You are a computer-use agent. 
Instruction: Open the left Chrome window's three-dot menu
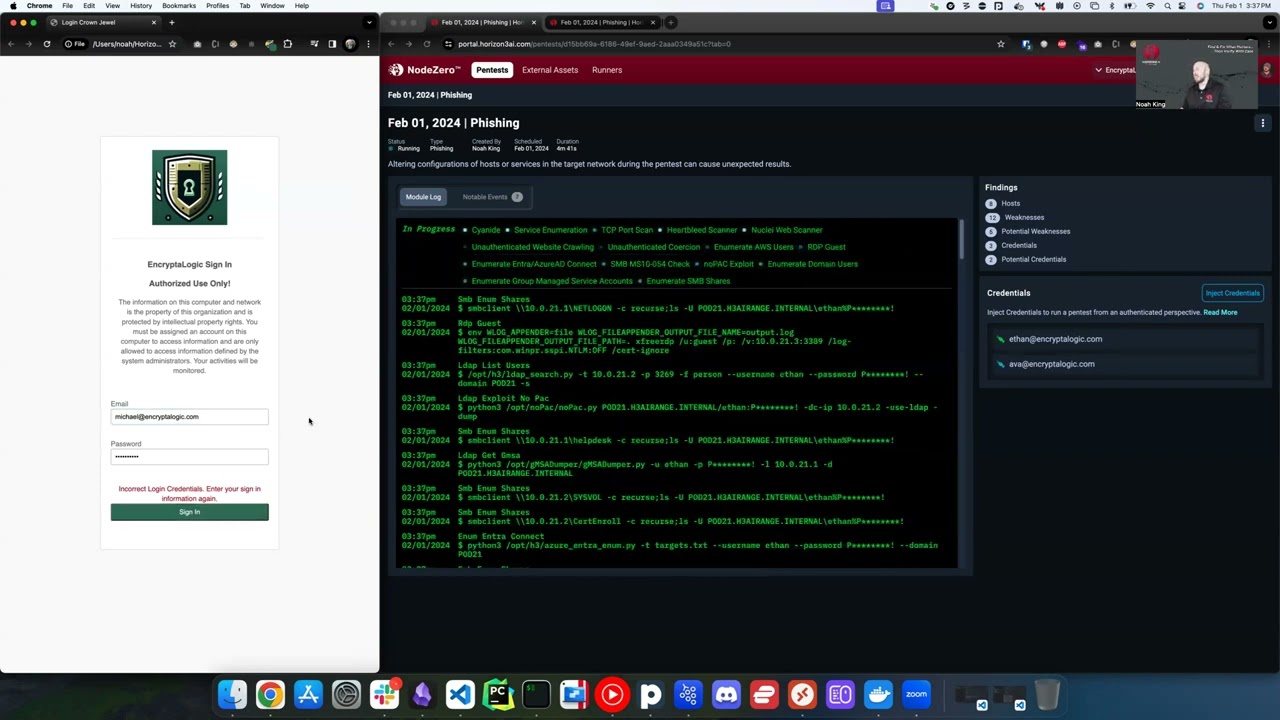368,44
